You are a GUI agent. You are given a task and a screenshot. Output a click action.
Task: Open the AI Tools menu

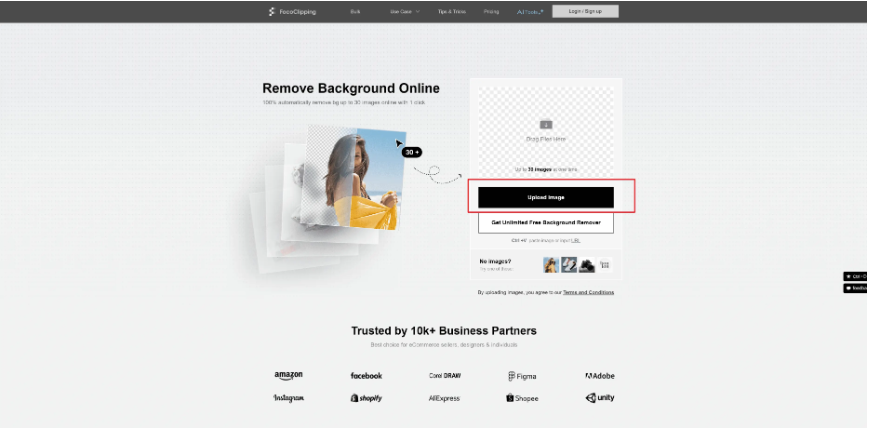[x=530, y=11]
